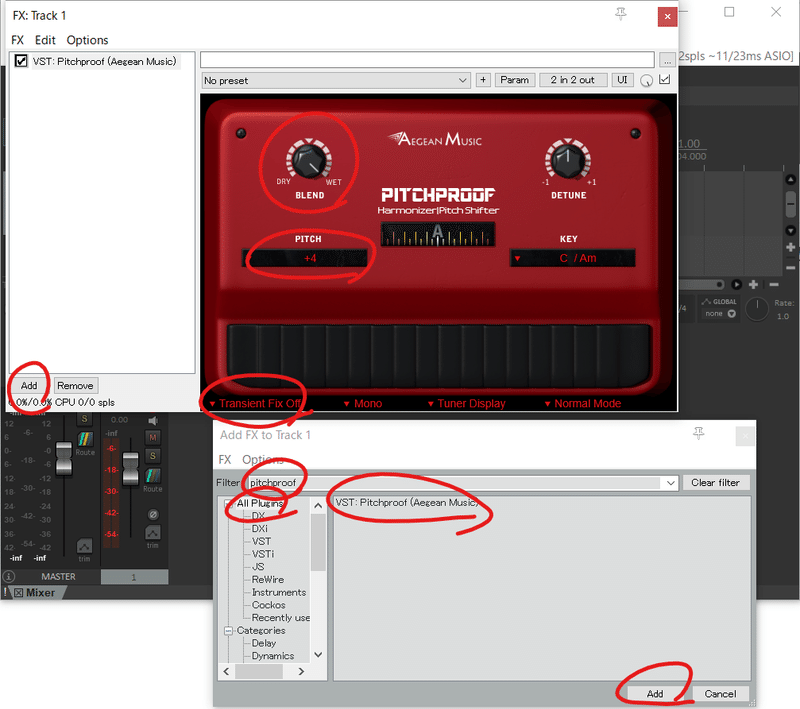Open the master track Route button
The height and width of the screenshot is (709, 800).
tap(85, 440)
